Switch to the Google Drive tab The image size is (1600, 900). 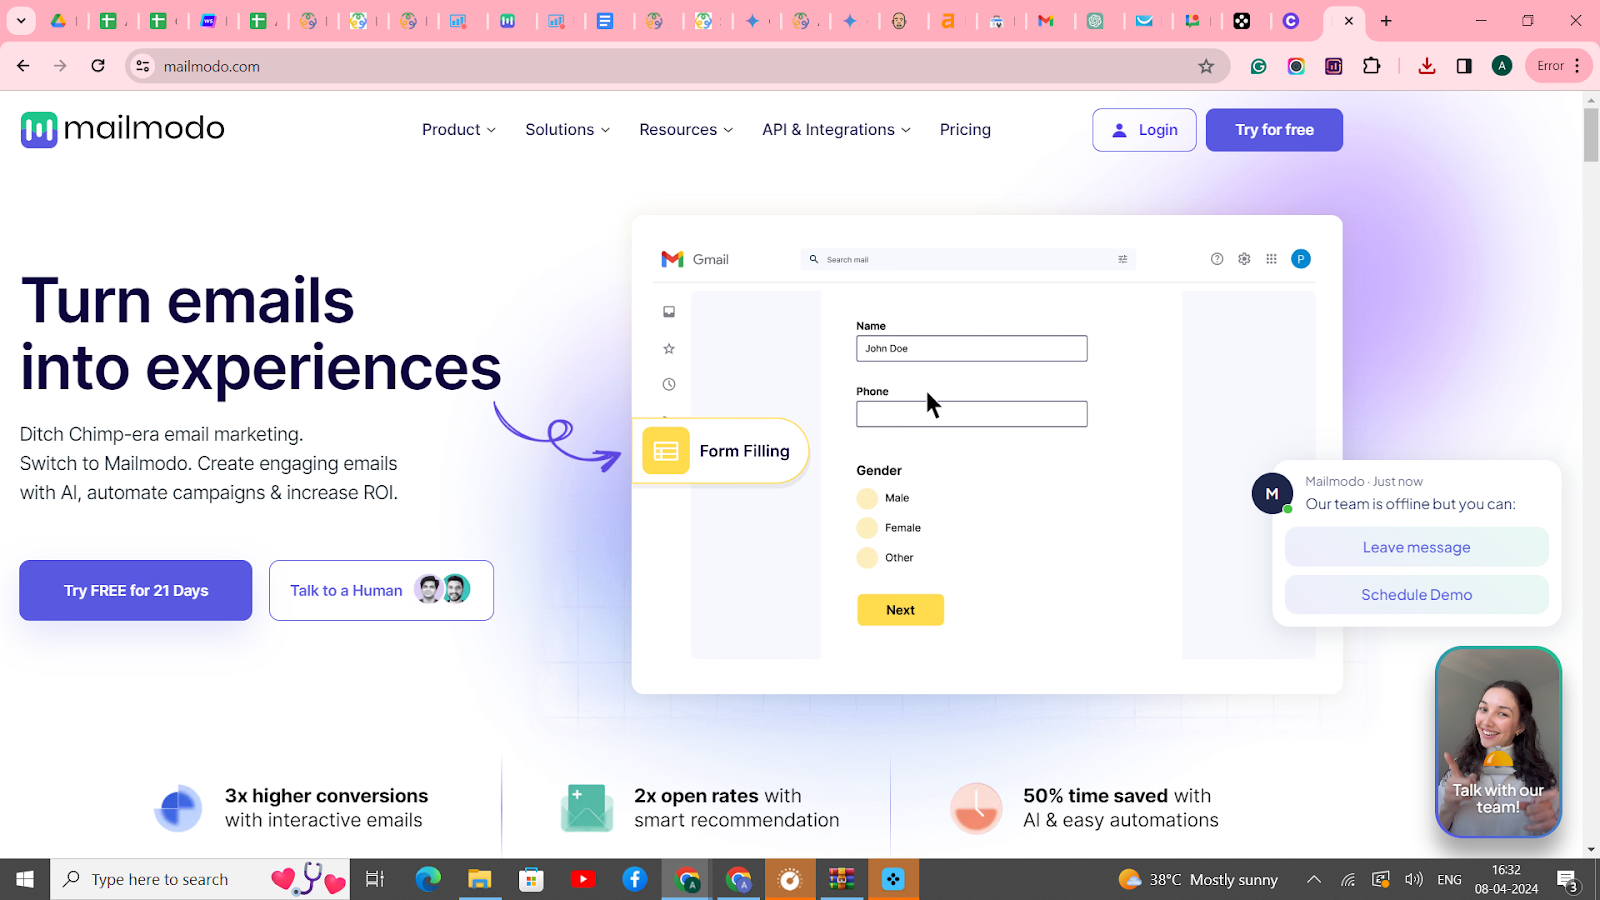59,21
